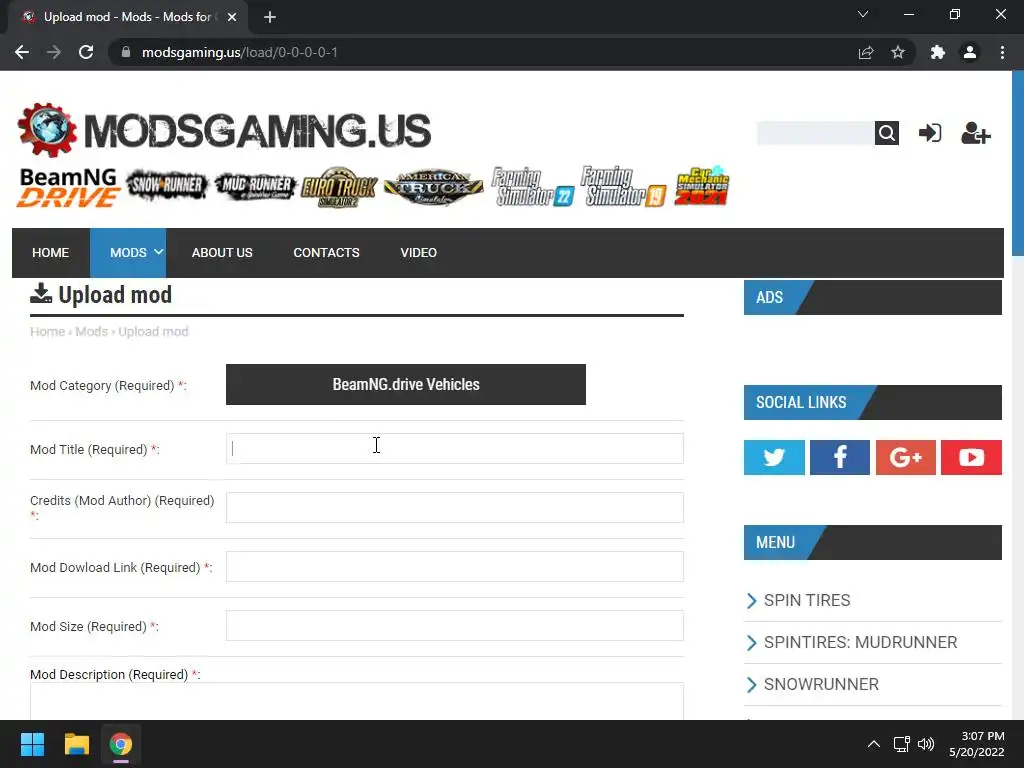Open the Chrome three-dot menu
The image size is (1024, 768).
point(1002,52)
